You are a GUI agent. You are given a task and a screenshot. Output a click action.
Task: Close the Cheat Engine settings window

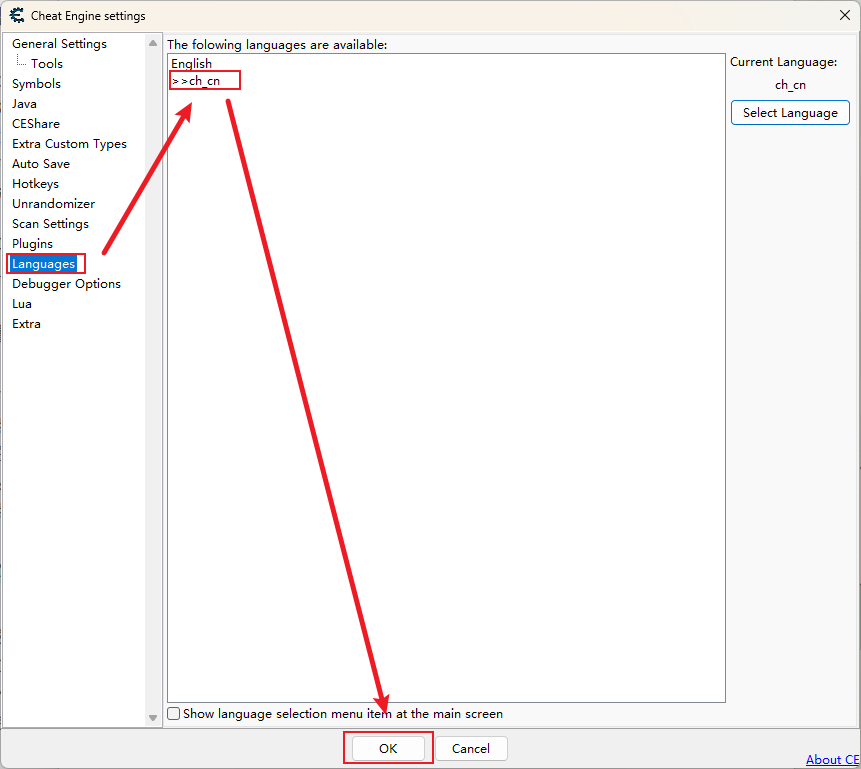pos(844,15)
